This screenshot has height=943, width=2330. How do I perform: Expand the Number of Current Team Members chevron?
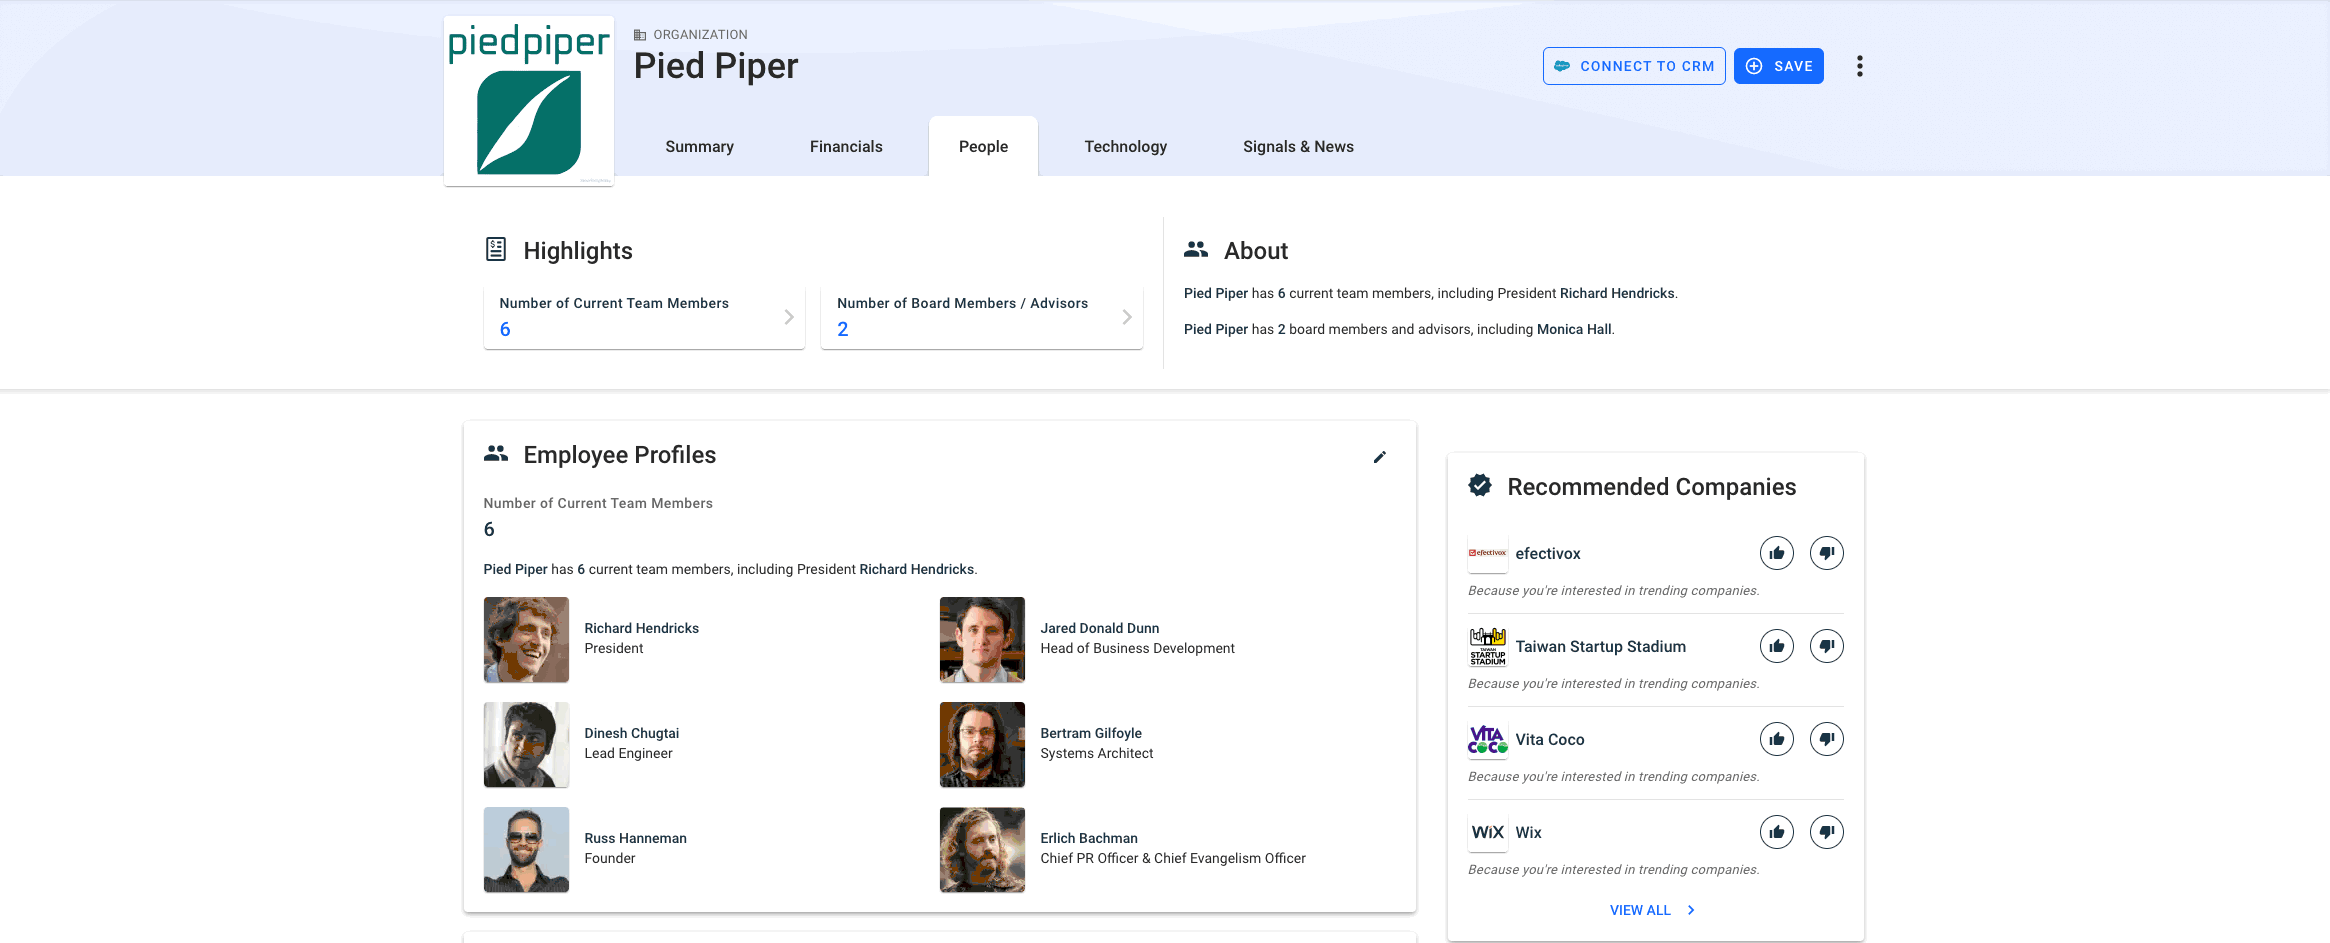tap(789, 317)
